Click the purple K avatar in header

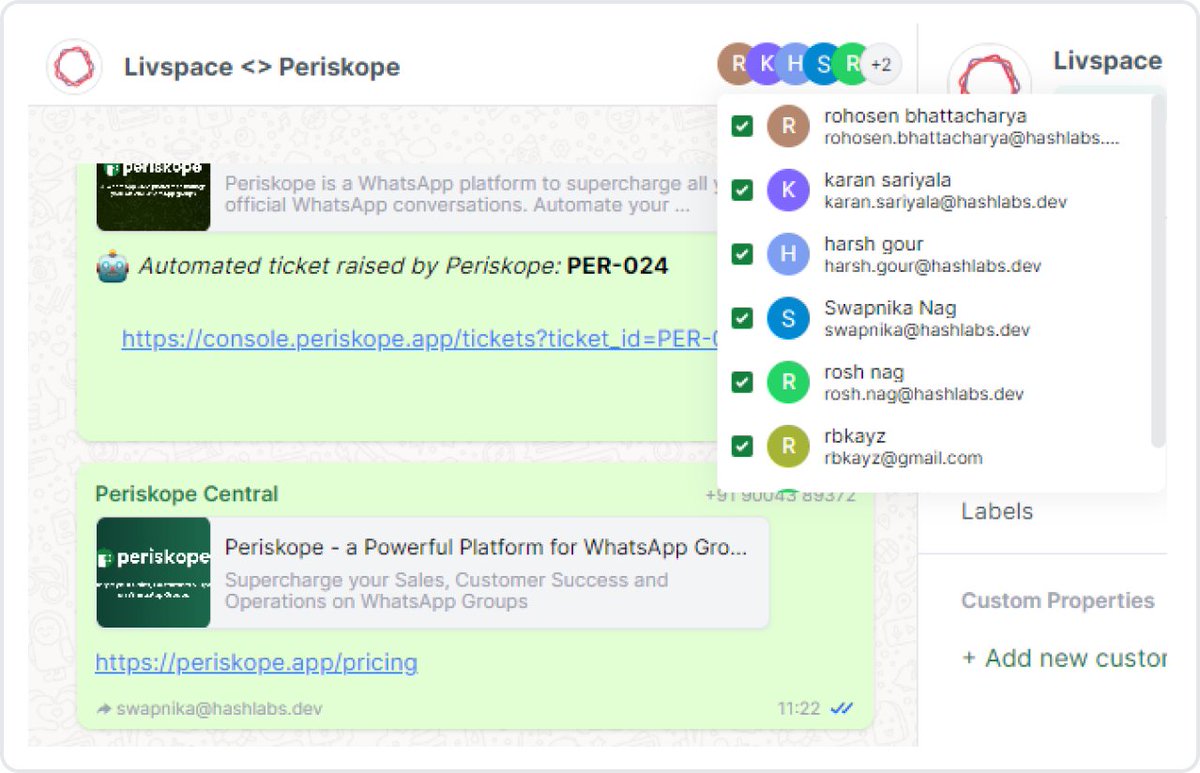click(765, 64)
